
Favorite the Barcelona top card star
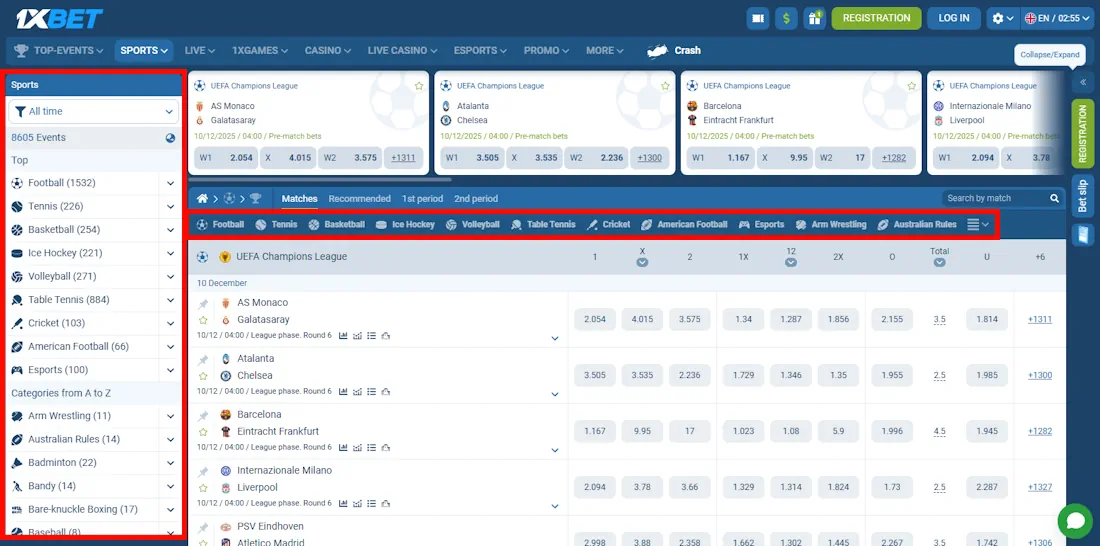[911, 86]
